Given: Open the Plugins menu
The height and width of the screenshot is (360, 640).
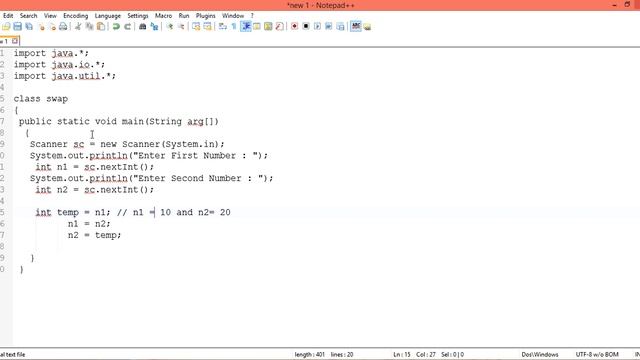Looking at the screenshot, I should pyautogui.click(x=205, y=16).
